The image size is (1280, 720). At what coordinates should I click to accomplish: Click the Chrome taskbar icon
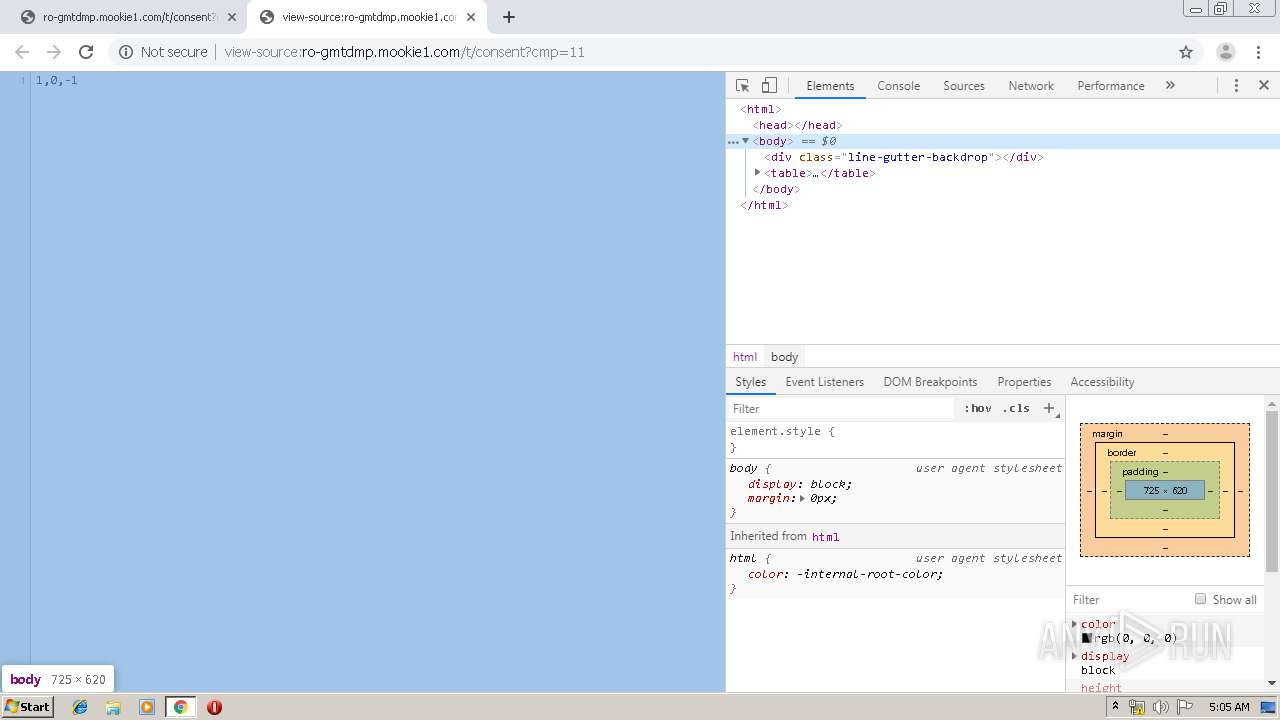click(x=180, y=707)
